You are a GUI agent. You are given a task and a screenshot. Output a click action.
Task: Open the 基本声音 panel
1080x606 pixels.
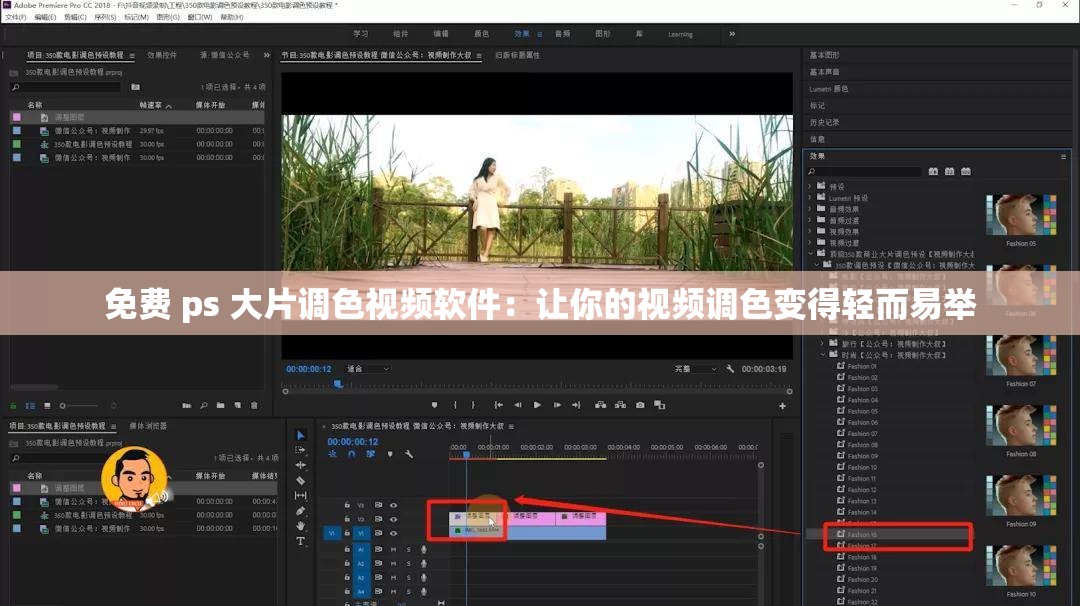pyautogui.click(x=824, y=72)
